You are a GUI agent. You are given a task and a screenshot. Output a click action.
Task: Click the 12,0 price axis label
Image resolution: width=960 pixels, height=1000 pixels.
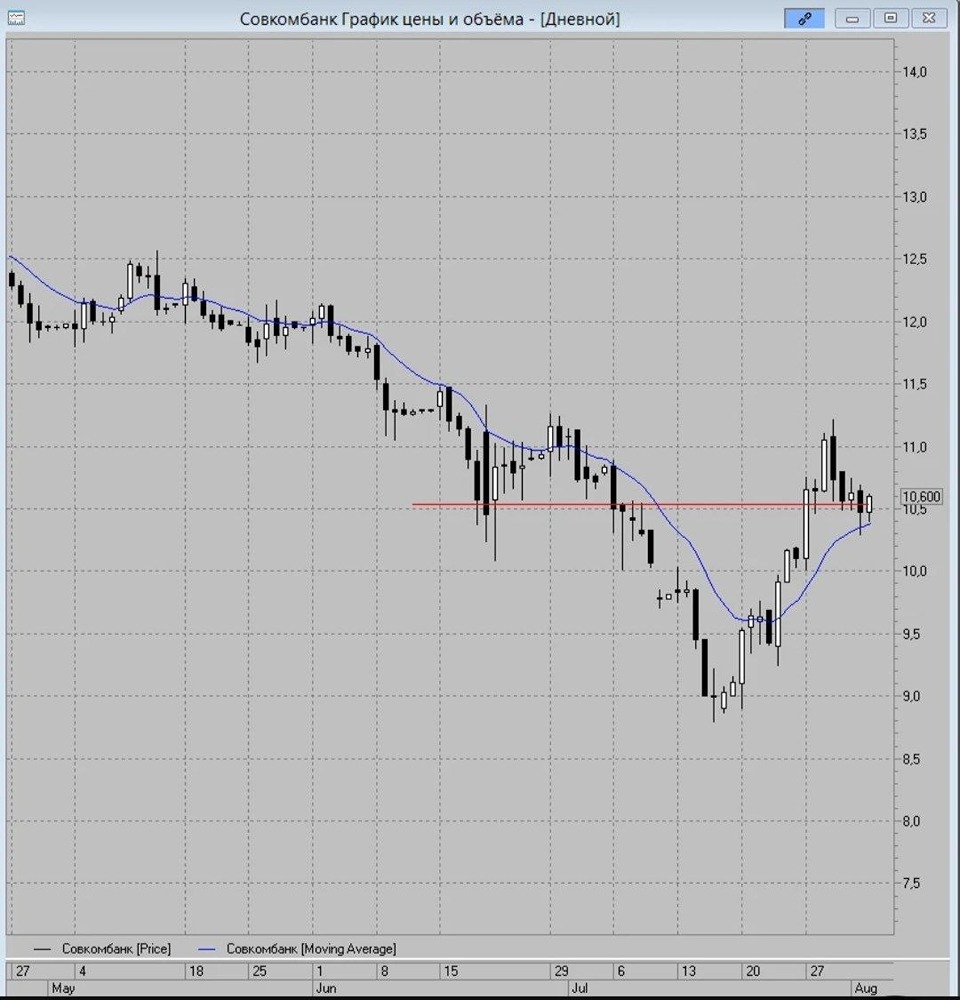click(x=914, y=322)
